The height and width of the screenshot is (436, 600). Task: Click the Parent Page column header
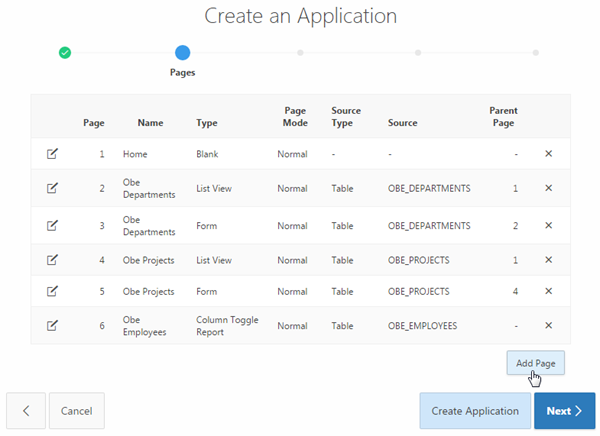503,117
